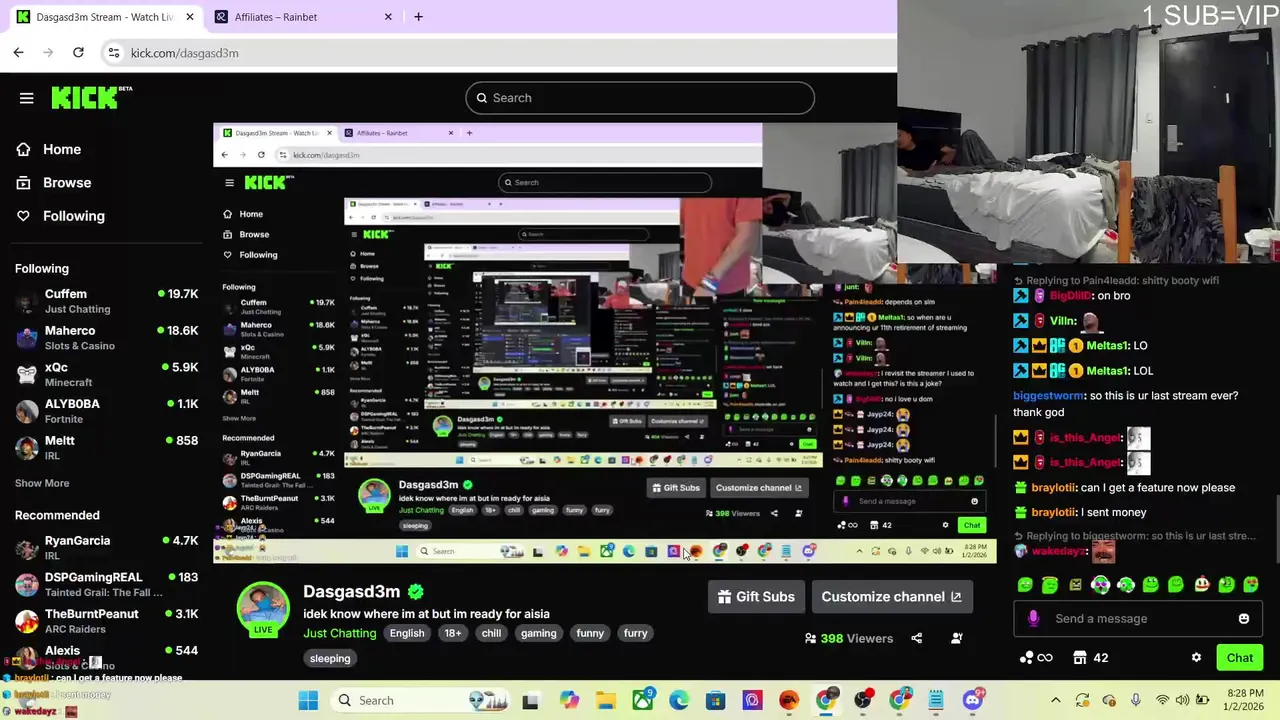
Task: Open TheBurntPeanut's ARC Raiders channel
Action: [106, 621]
